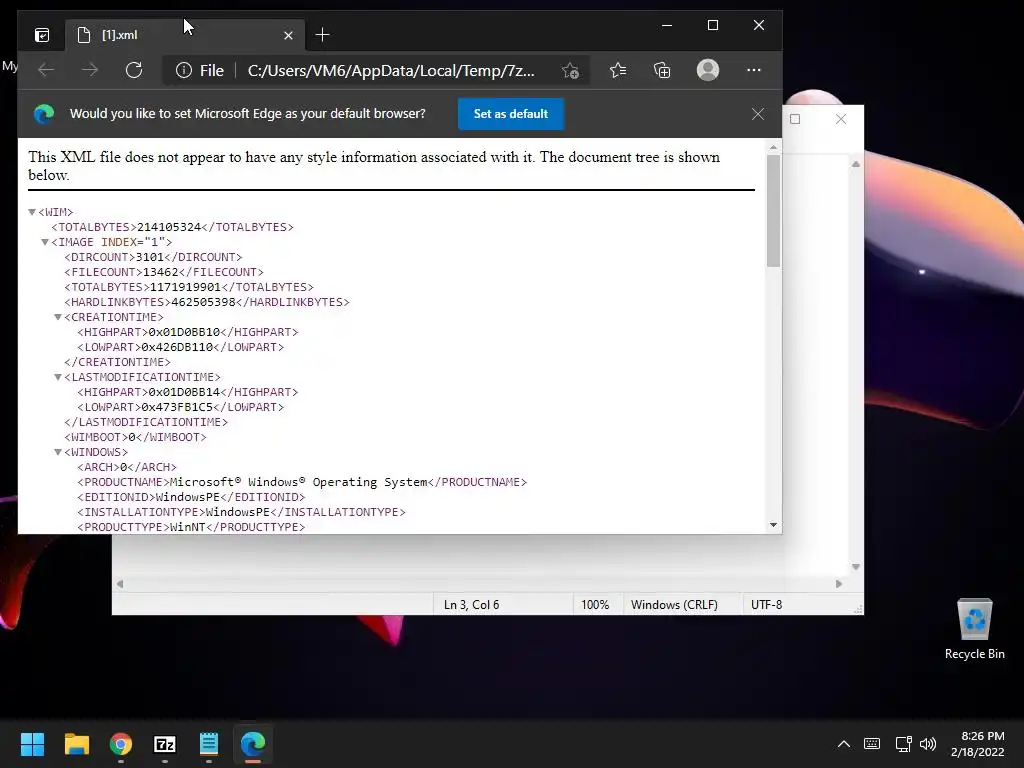This screenshot has height=768, width=1024.
Task: Switch to 7-Zip in taskbar
Action: pyautogui.click(x=165, y=744)
